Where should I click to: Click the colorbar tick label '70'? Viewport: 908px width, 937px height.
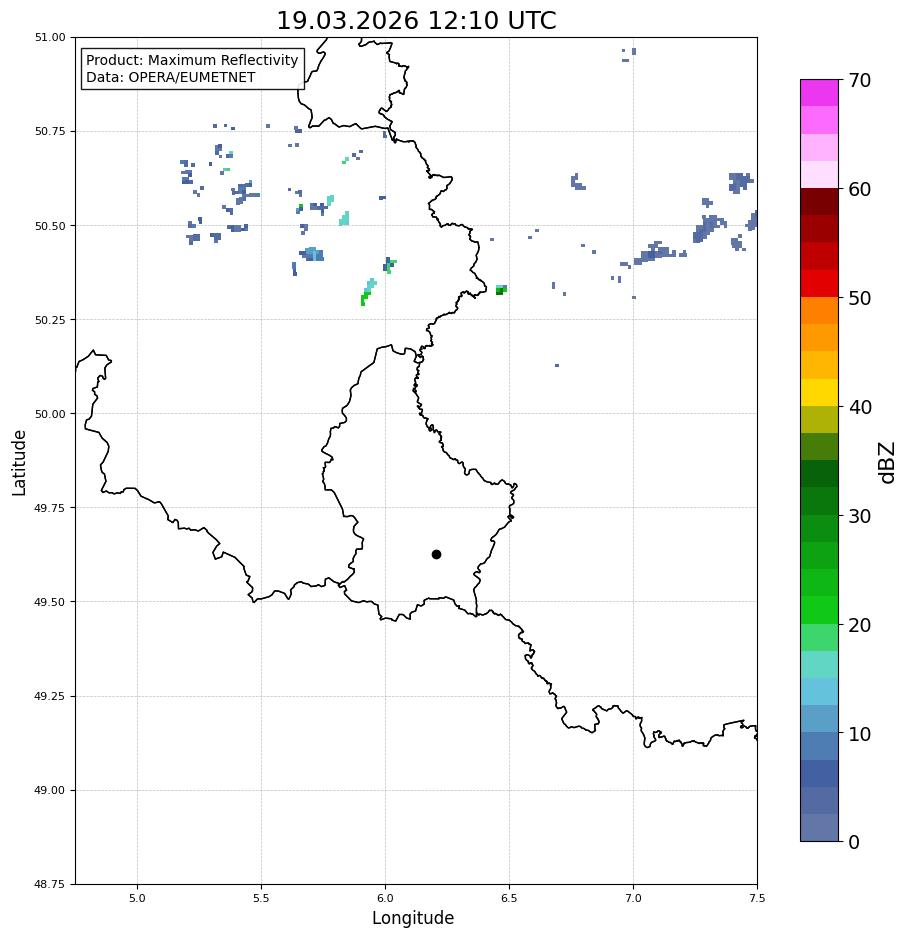pyautogui.click(x=860, y=80)
